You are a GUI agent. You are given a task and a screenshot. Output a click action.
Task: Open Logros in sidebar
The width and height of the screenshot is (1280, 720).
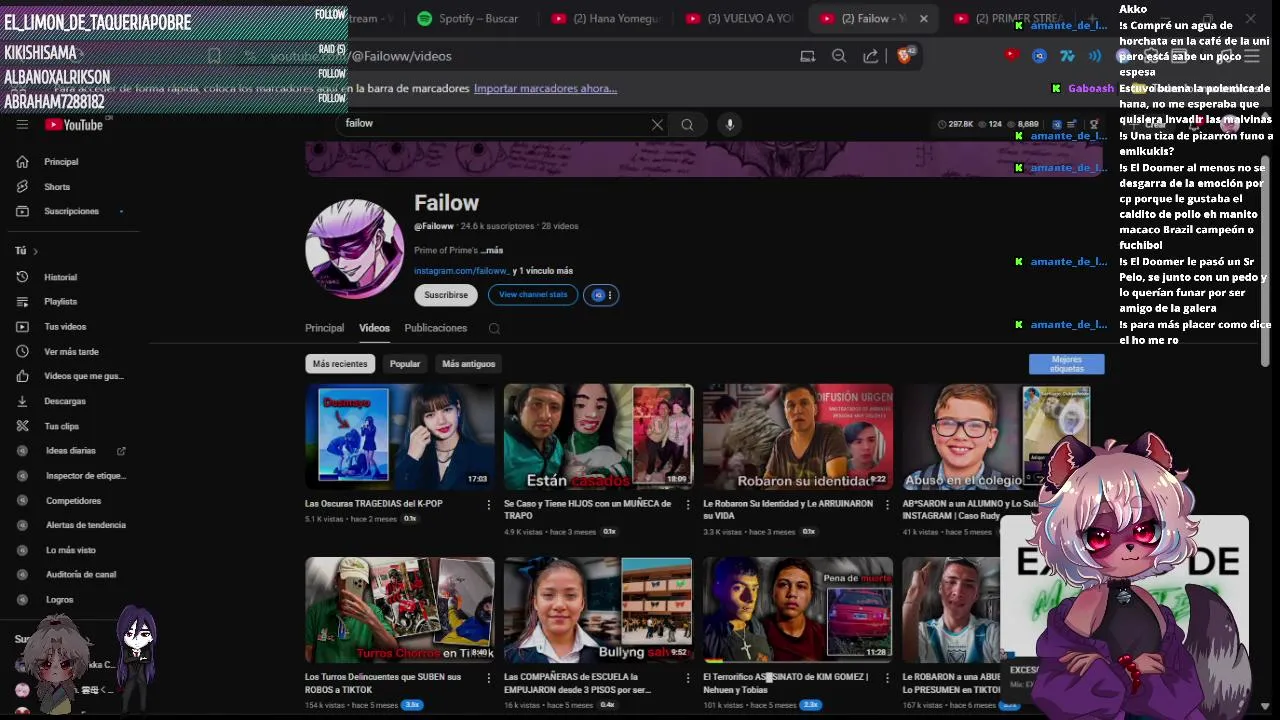coord(59,600)
